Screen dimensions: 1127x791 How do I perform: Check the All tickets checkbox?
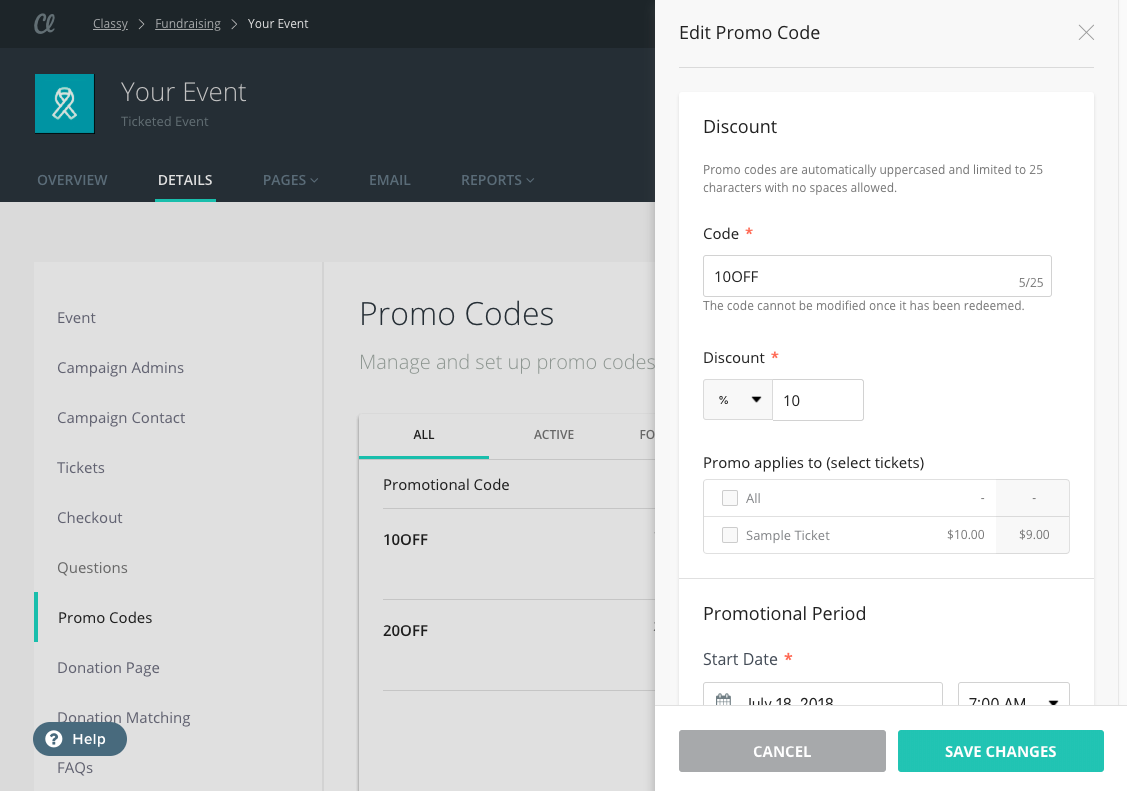730,498
